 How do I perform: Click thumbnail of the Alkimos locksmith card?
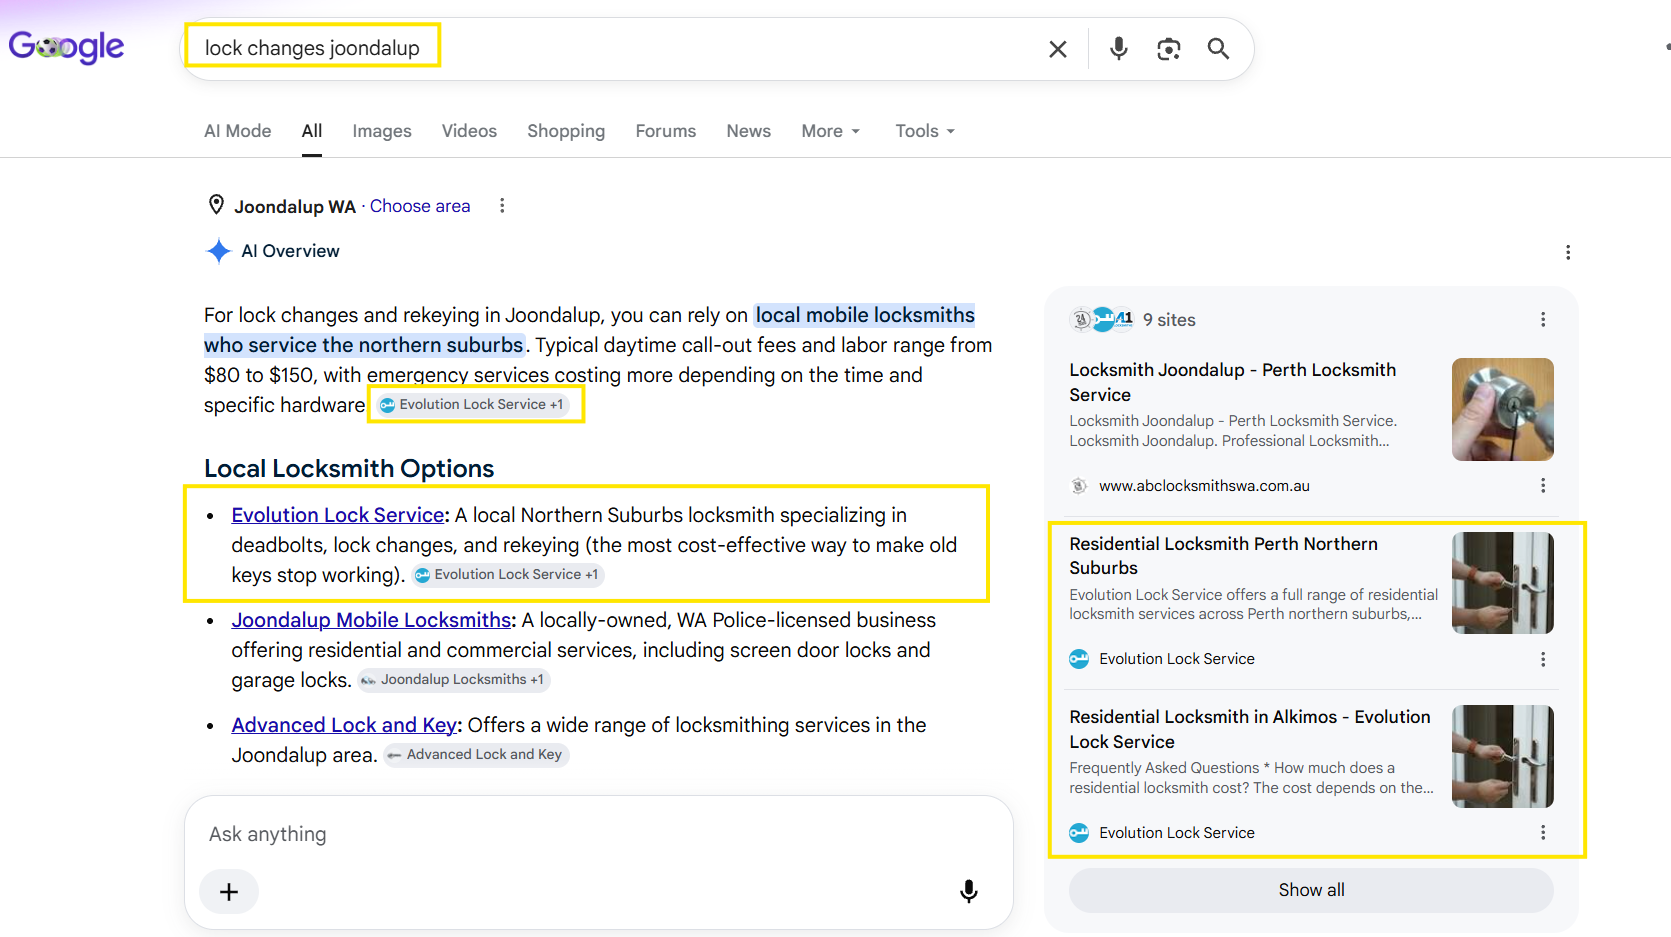click(1502, 756)
